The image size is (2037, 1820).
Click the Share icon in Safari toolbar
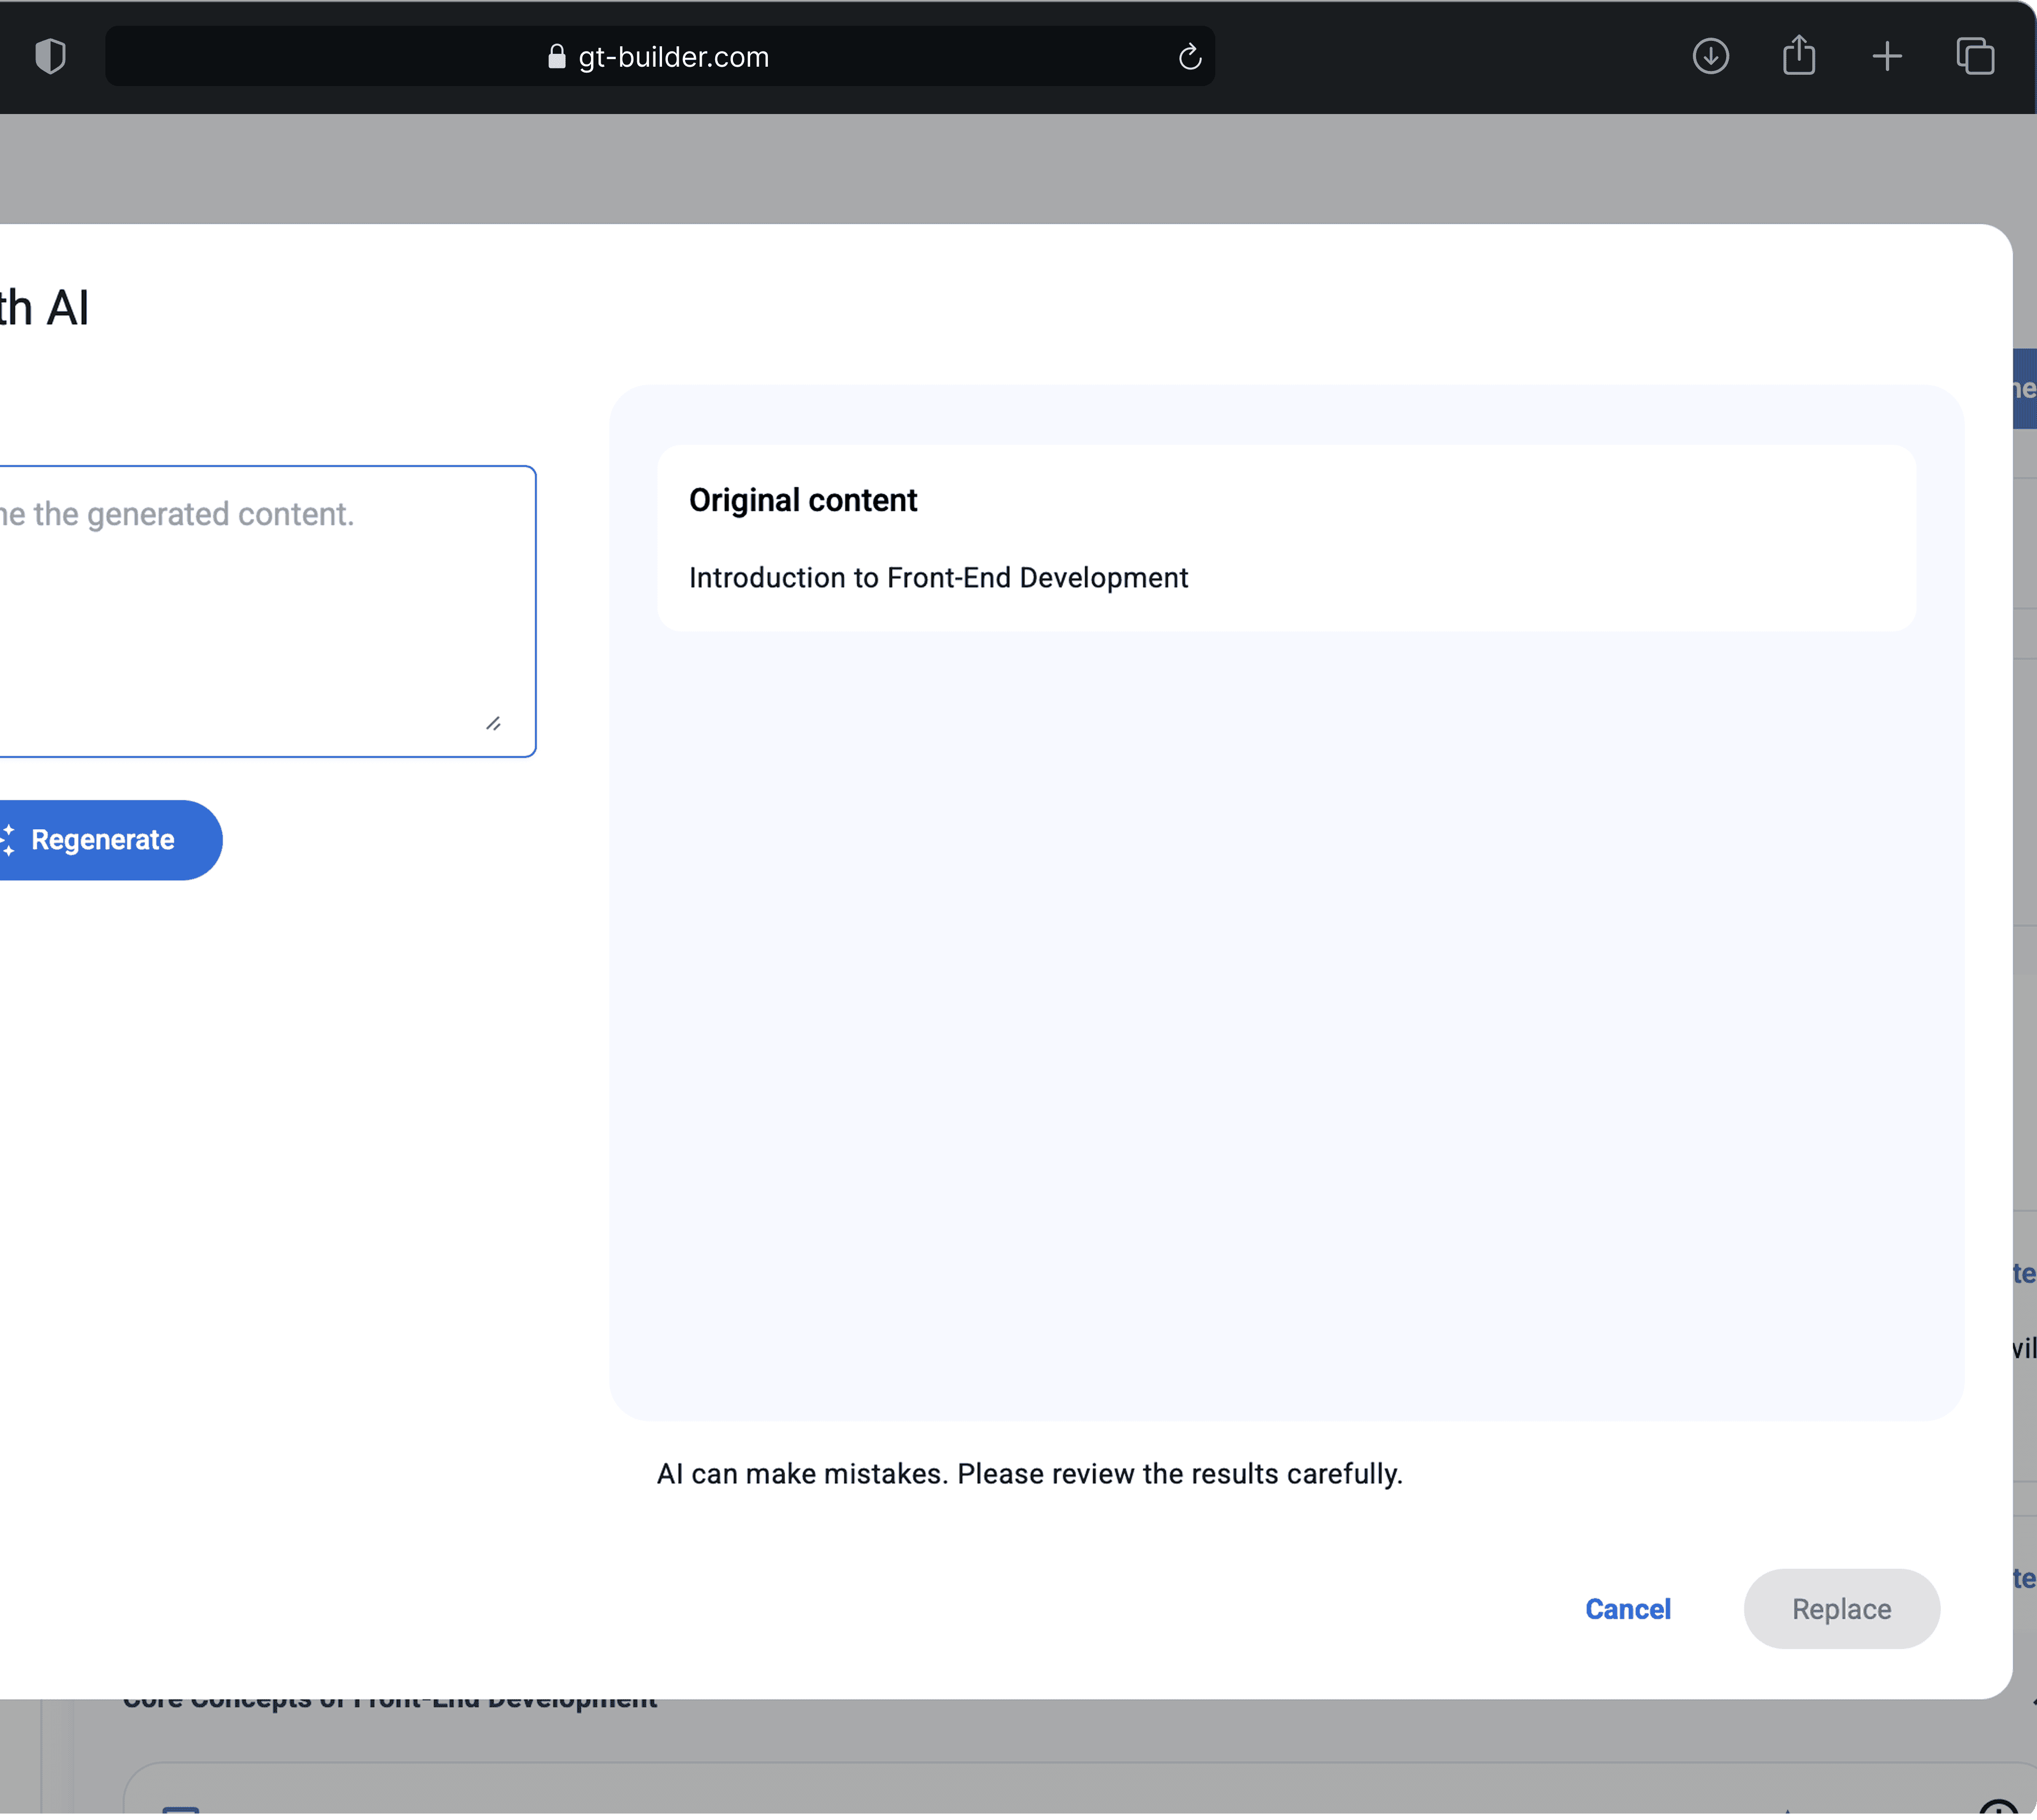click(1798, 56)
